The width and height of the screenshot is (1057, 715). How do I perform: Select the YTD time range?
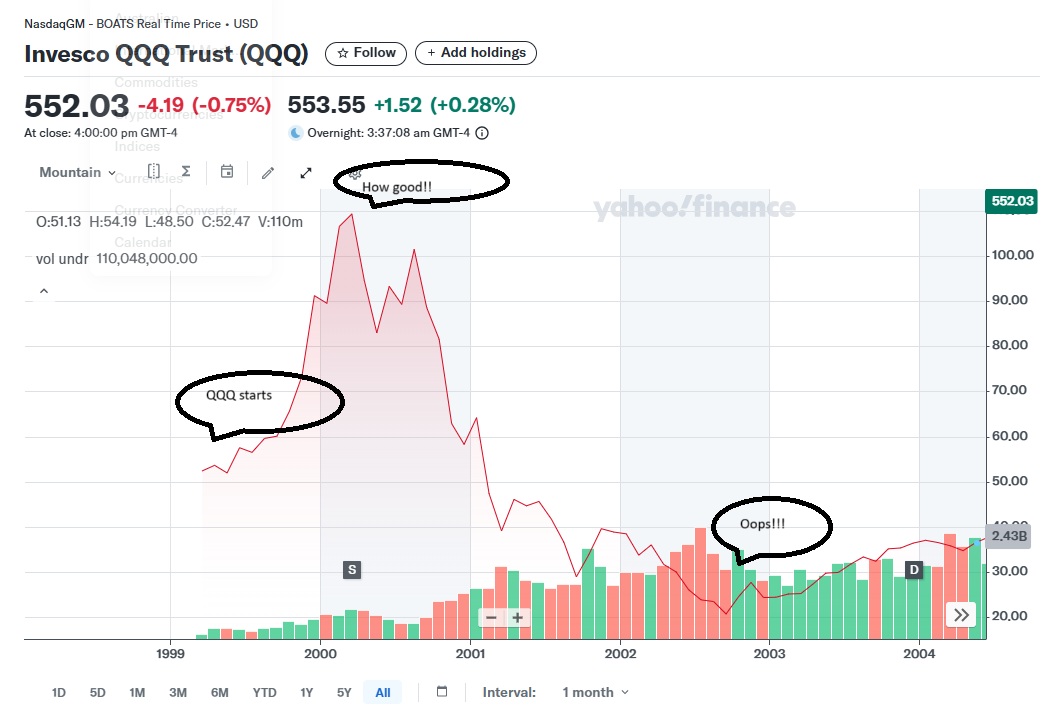pyautogui.click(x=264, y=692)
